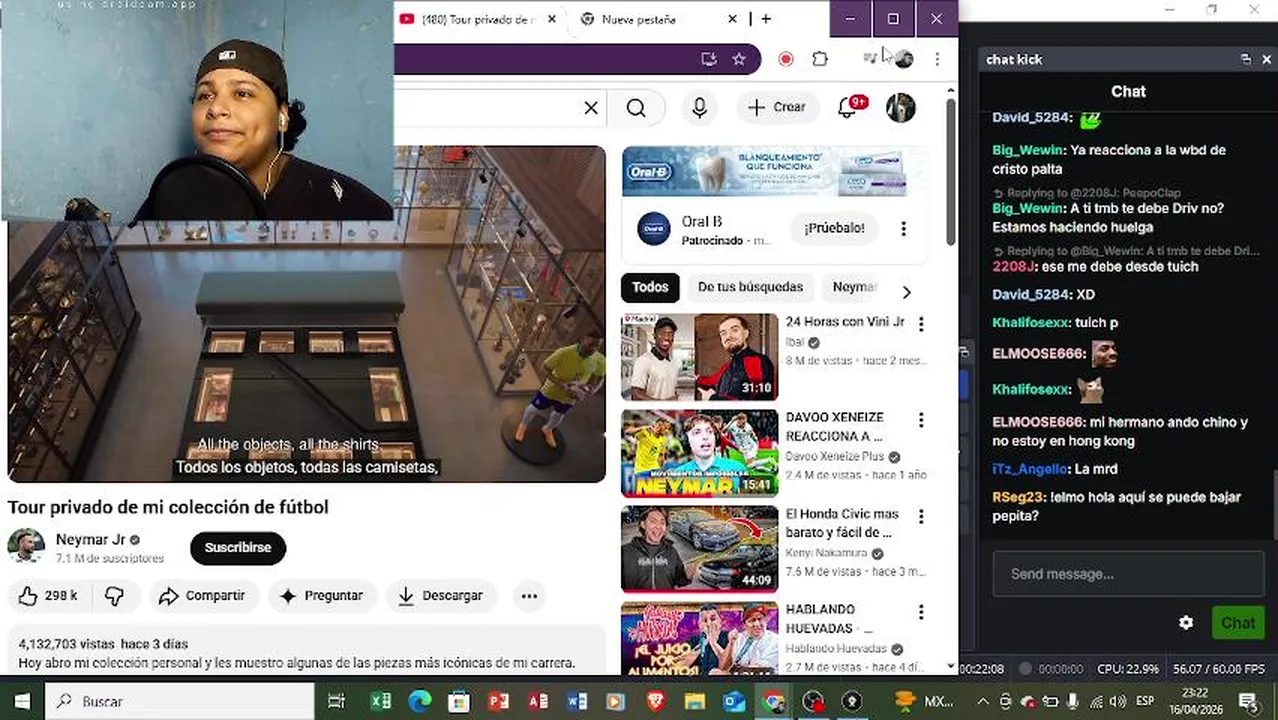Click the Preguntar button
Screen dimensions: 1278x720
(x=322, y=595)
